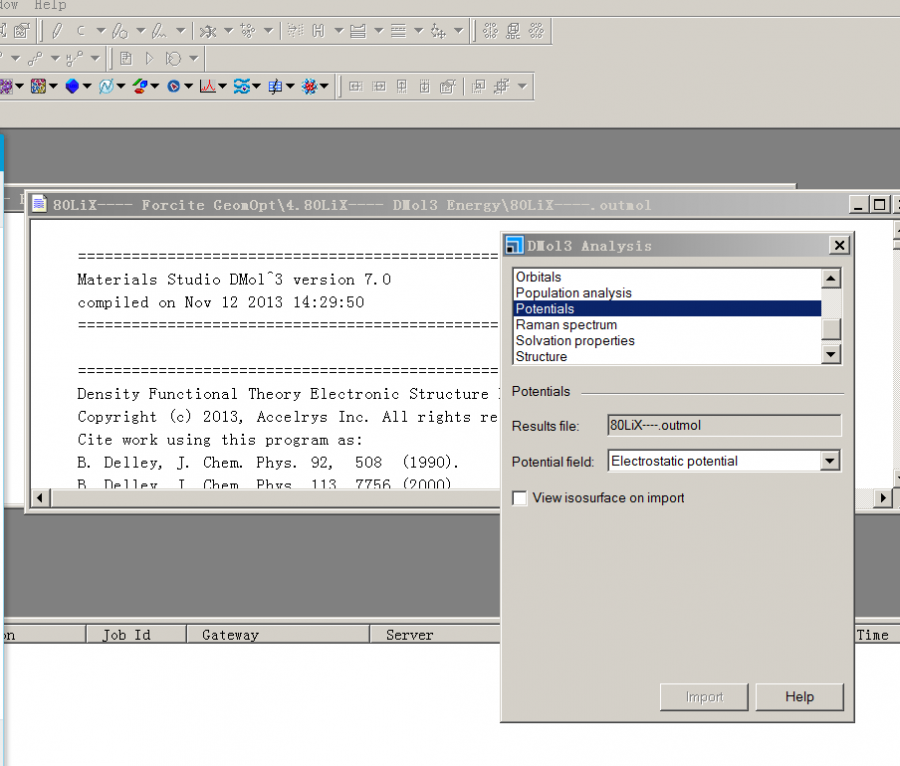Click the Clean structure icon

[x=208, y=30]
